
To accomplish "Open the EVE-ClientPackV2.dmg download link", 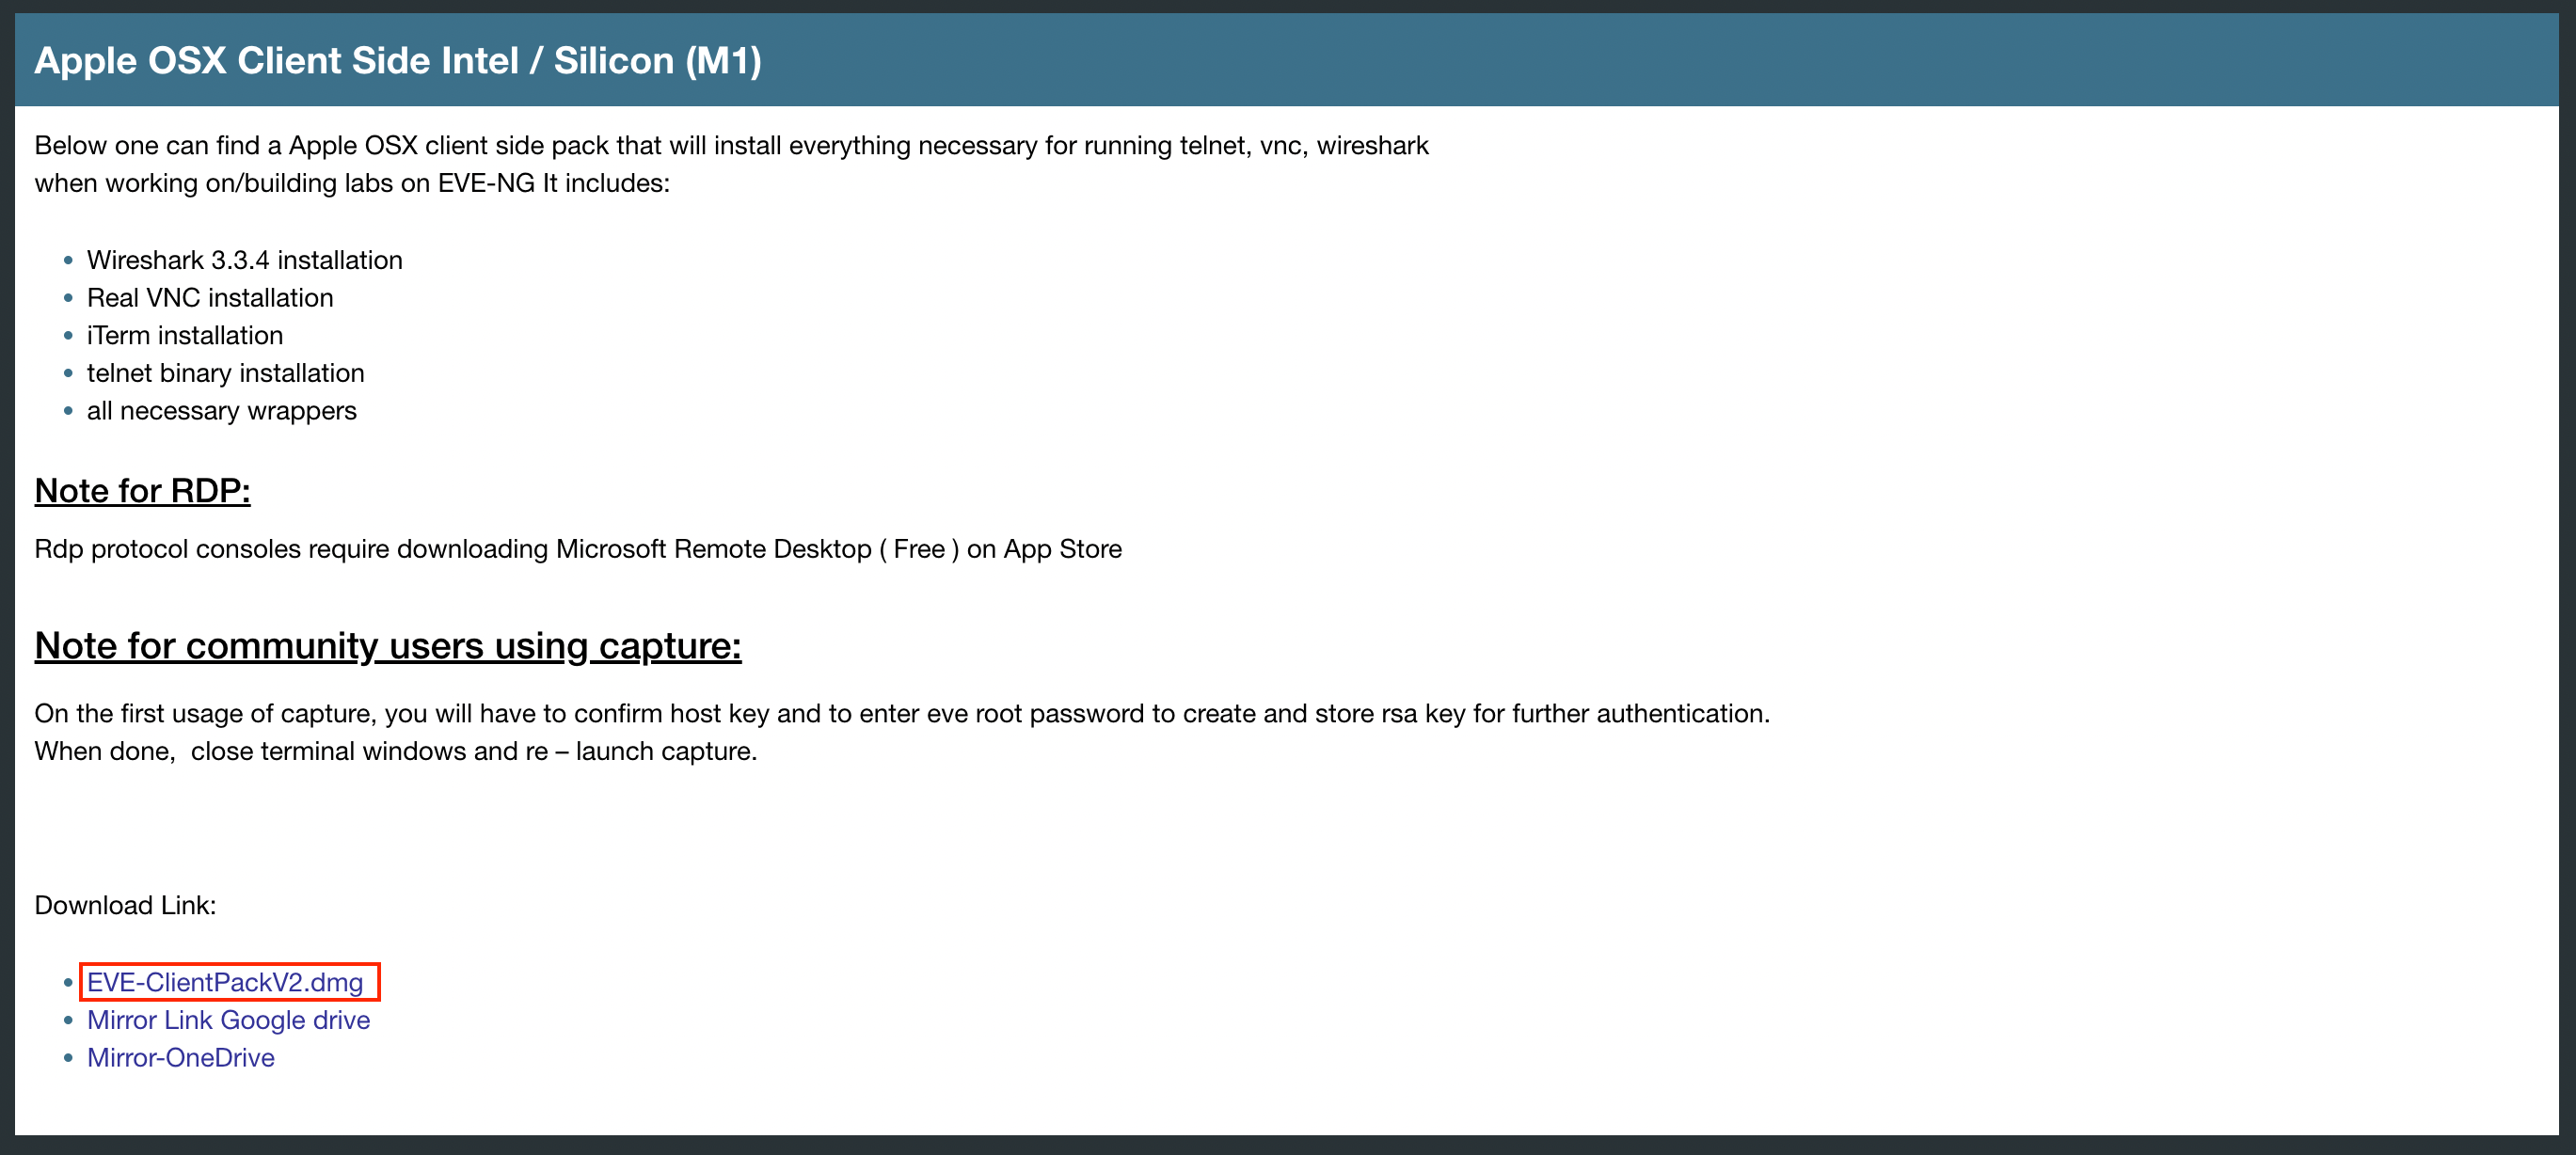I will point(225,982).
